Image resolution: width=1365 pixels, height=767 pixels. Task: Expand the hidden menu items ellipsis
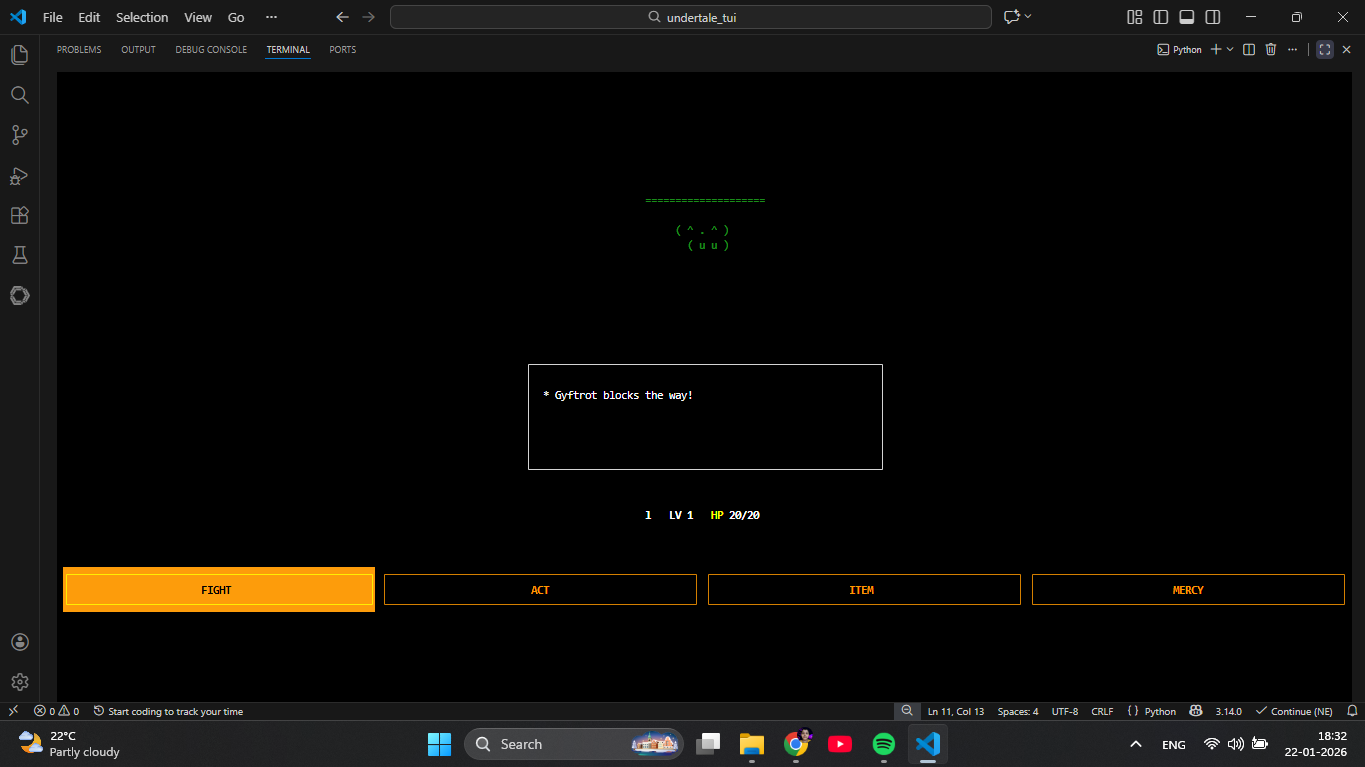click(271, 17)
